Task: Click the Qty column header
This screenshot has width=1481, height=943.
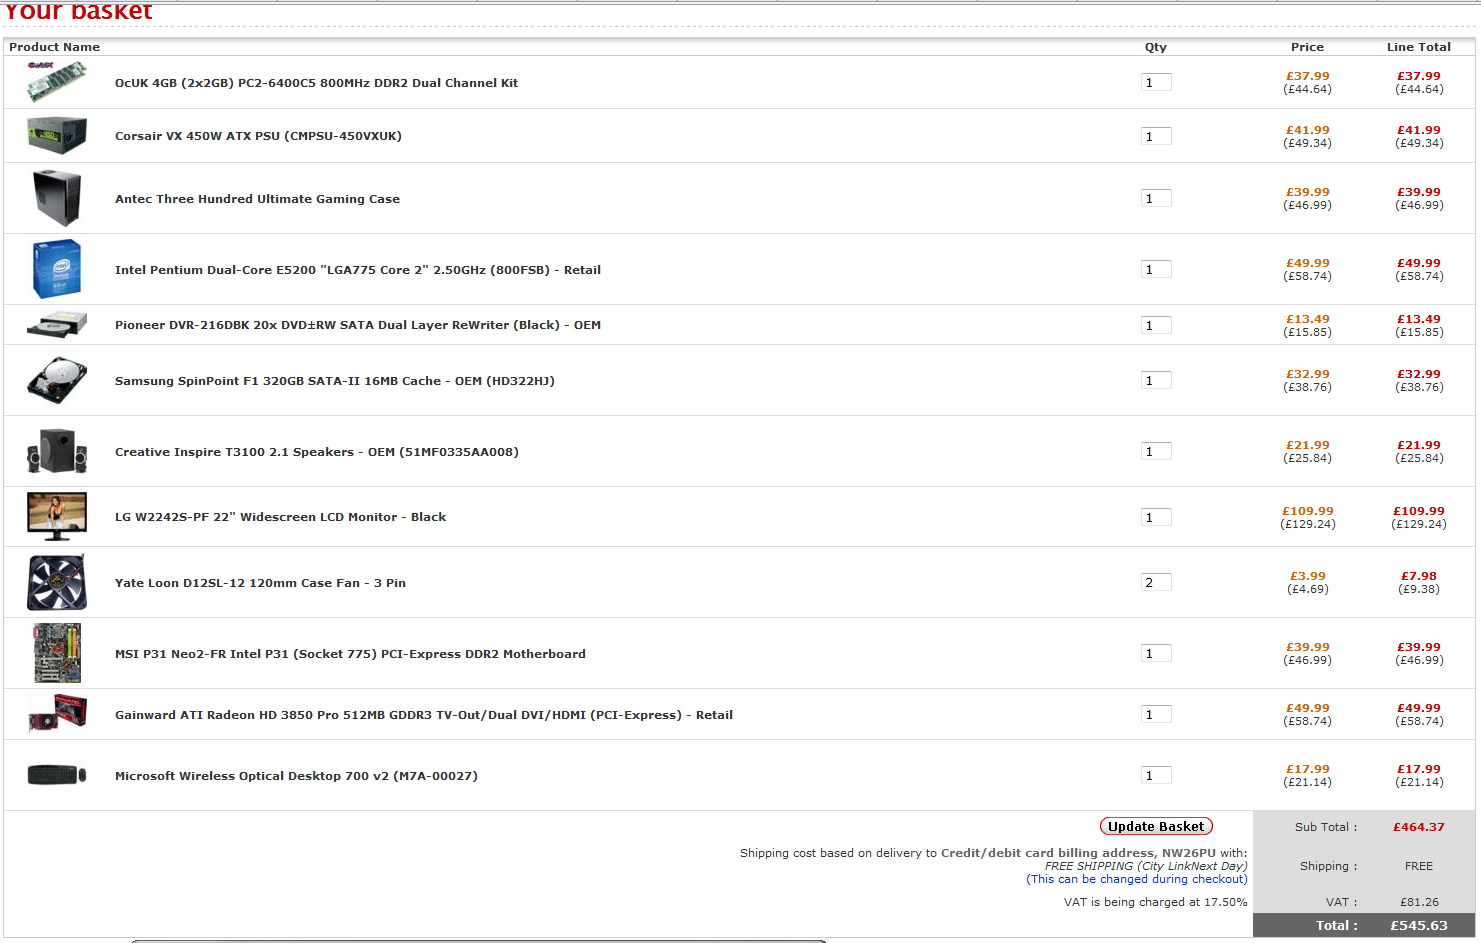Action: [x=1156, y=47]
